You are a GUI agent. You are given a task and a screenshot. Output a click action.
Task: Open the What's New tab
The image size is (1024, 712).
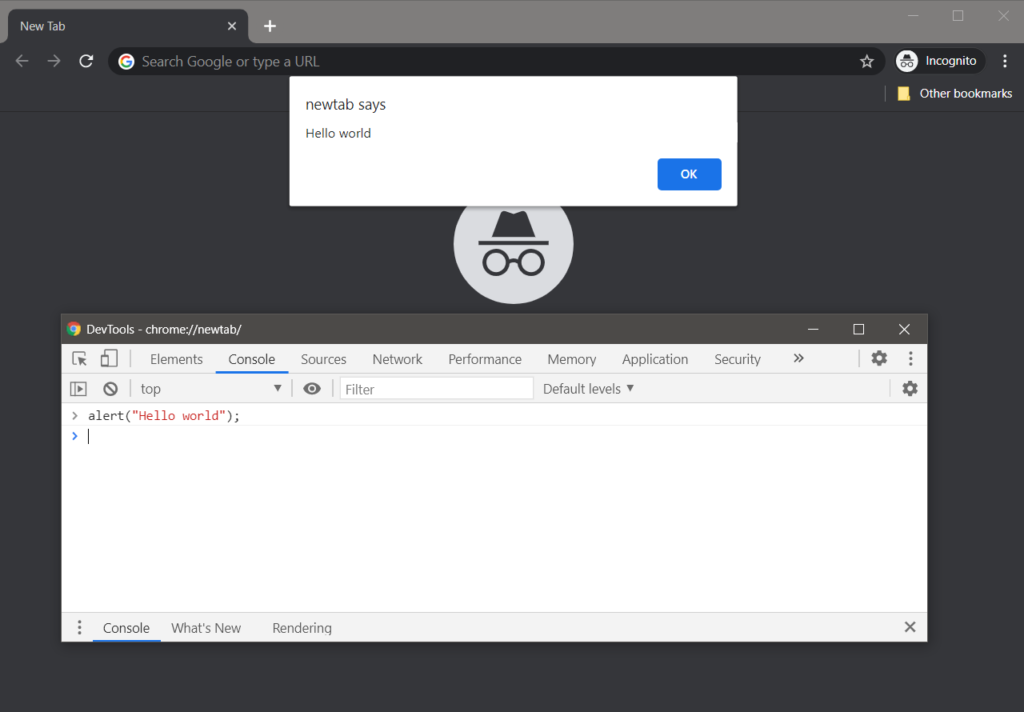(206, 627)
